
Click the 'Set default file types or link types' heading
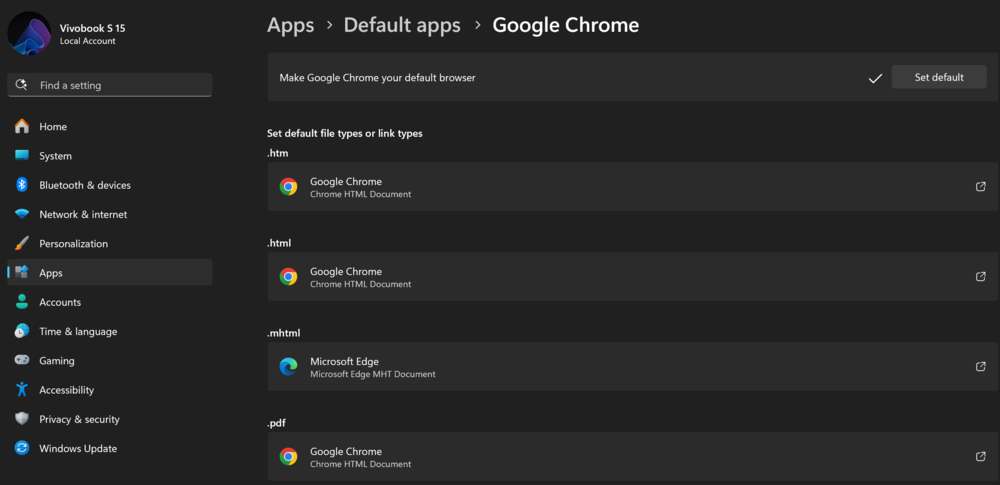click(344, 133)
